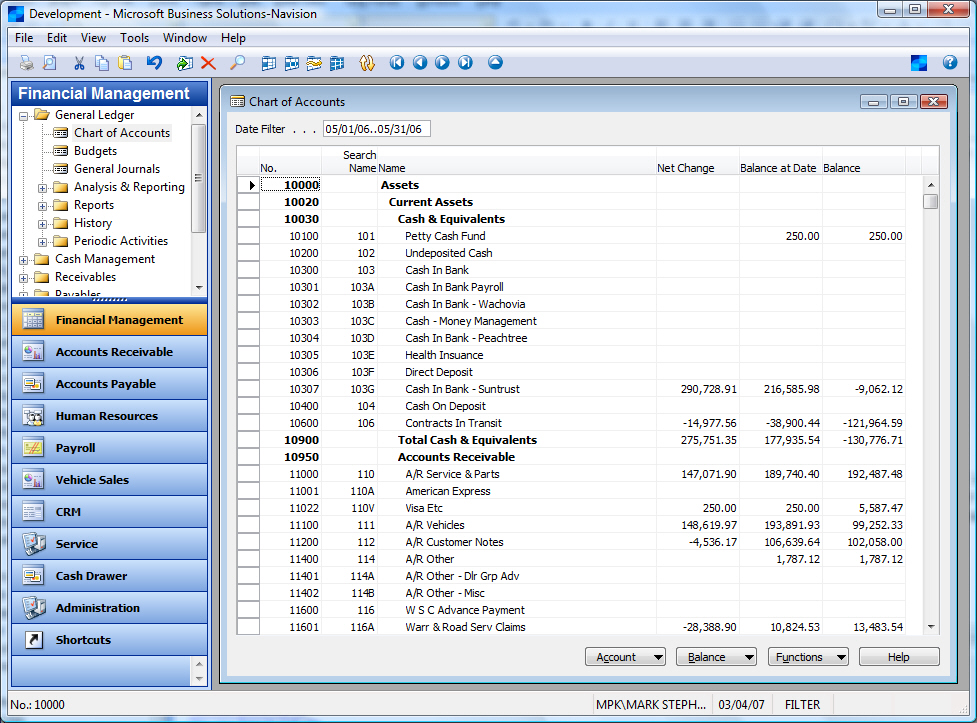Open the Human Resources module
Image resolution: width=977 pixels, height=723 pixels.
pos(109,416)
